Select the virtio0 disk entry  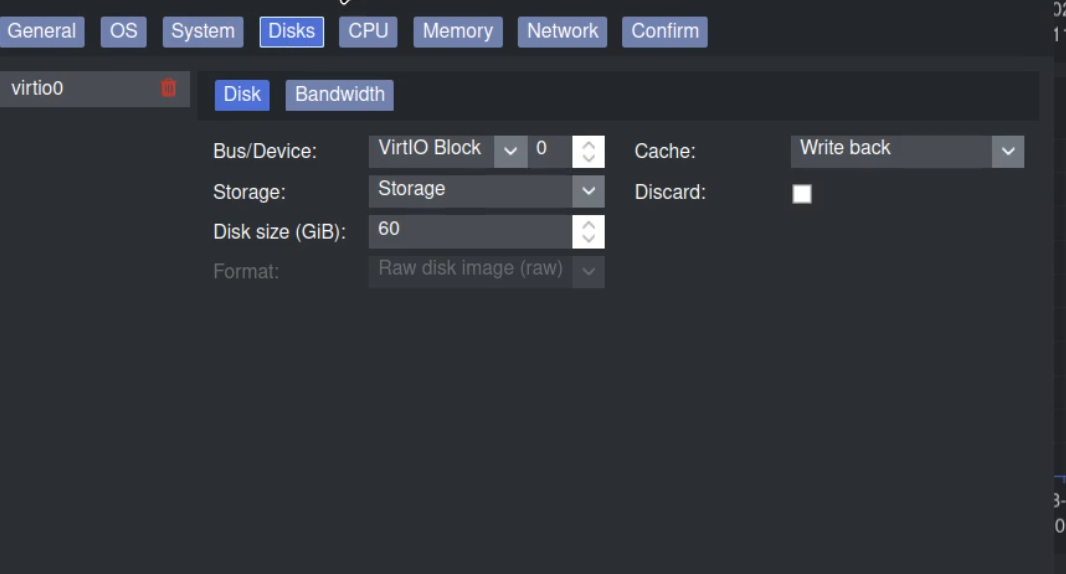[x=70, y=88]
